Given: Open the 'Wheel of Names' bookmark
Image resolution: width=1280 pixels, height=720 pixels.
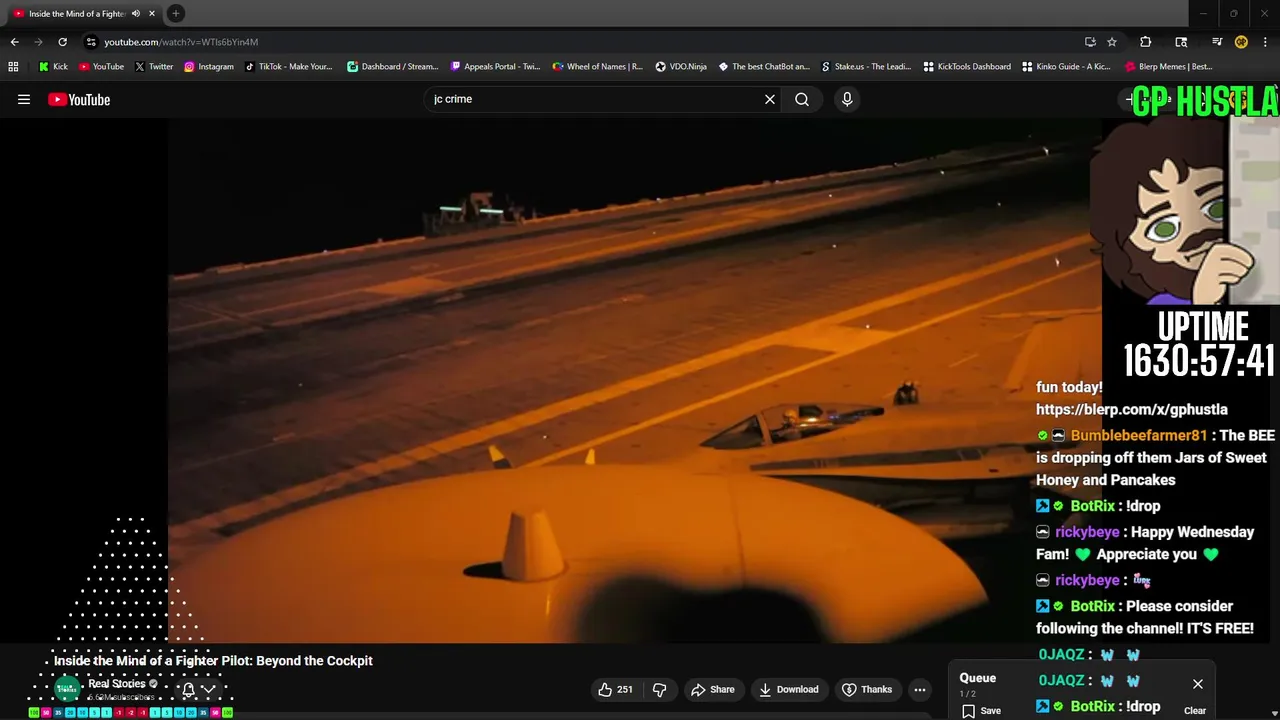Looking at the screenshot, I should pyautogui.click(x=598, y=67).
